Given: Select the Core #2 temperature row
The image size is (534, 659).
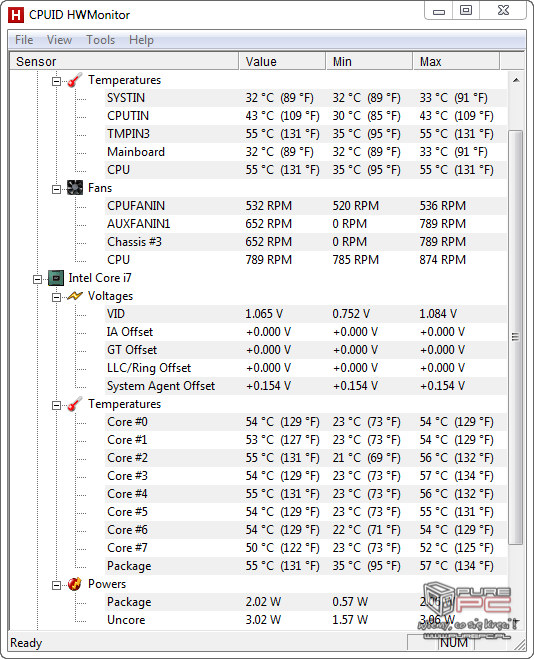Looking at the screenshot, I should (305, 458).
